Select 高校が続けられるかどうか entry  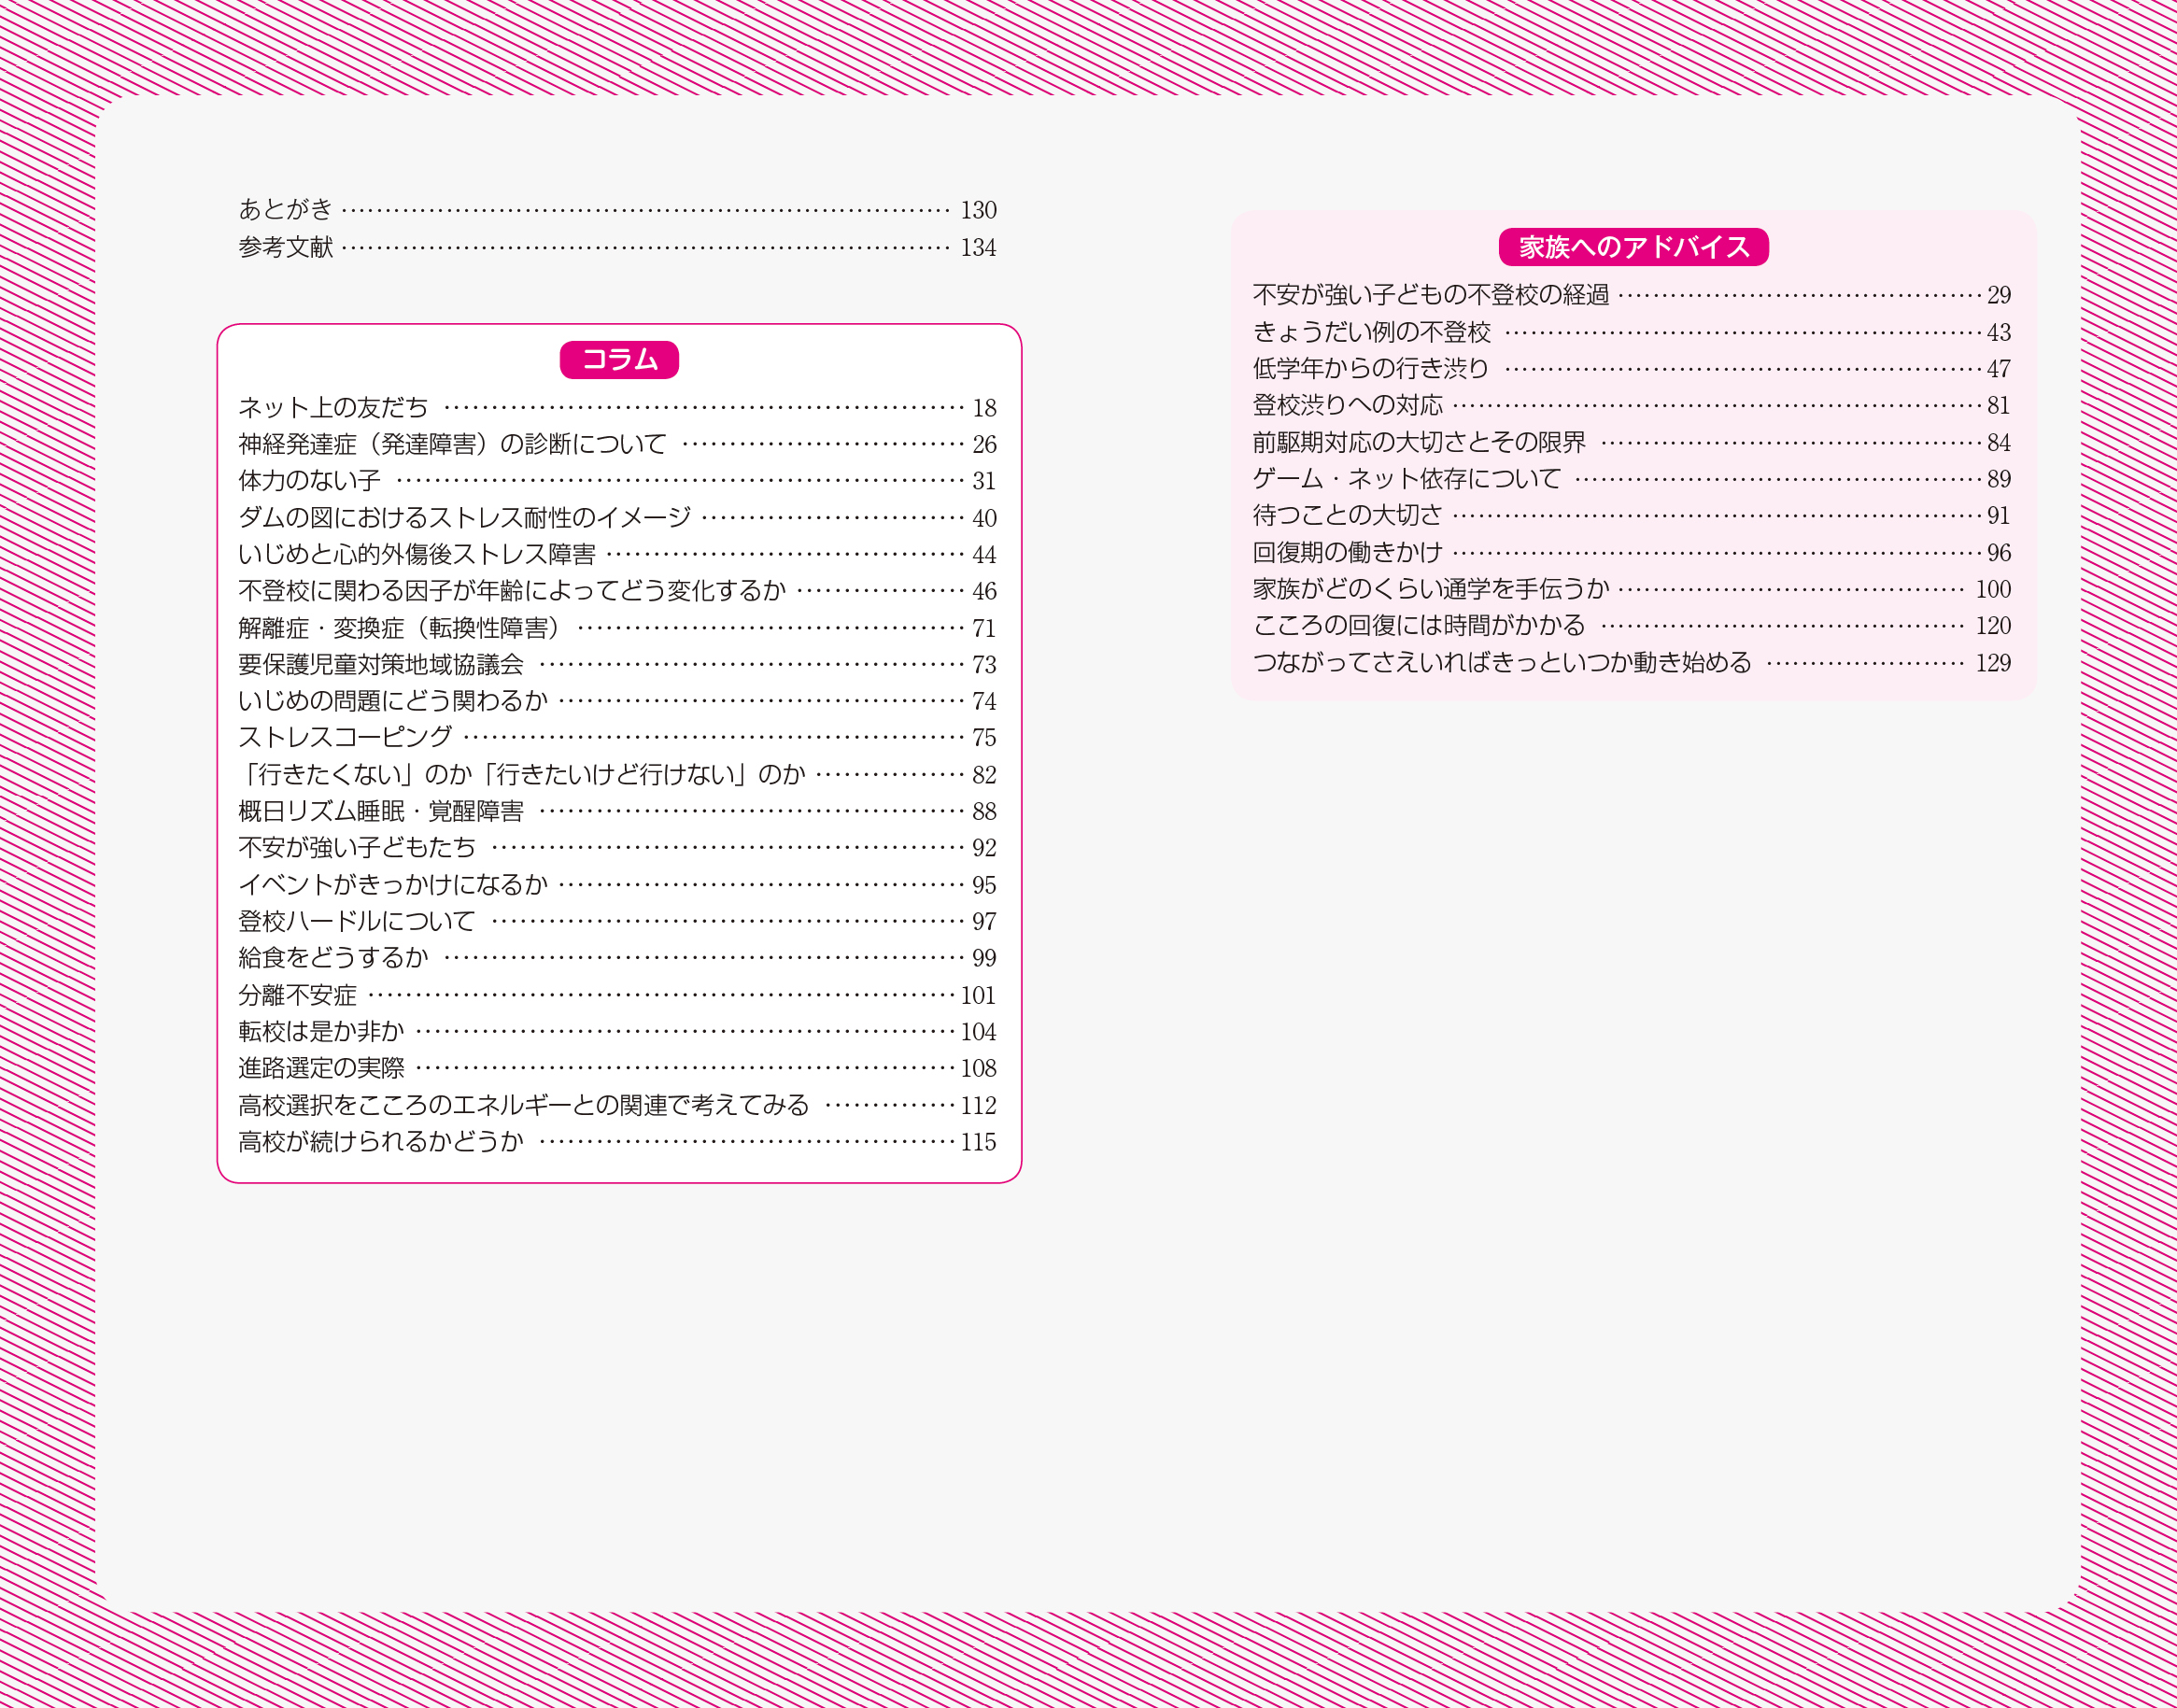(x=617, y=1142)
